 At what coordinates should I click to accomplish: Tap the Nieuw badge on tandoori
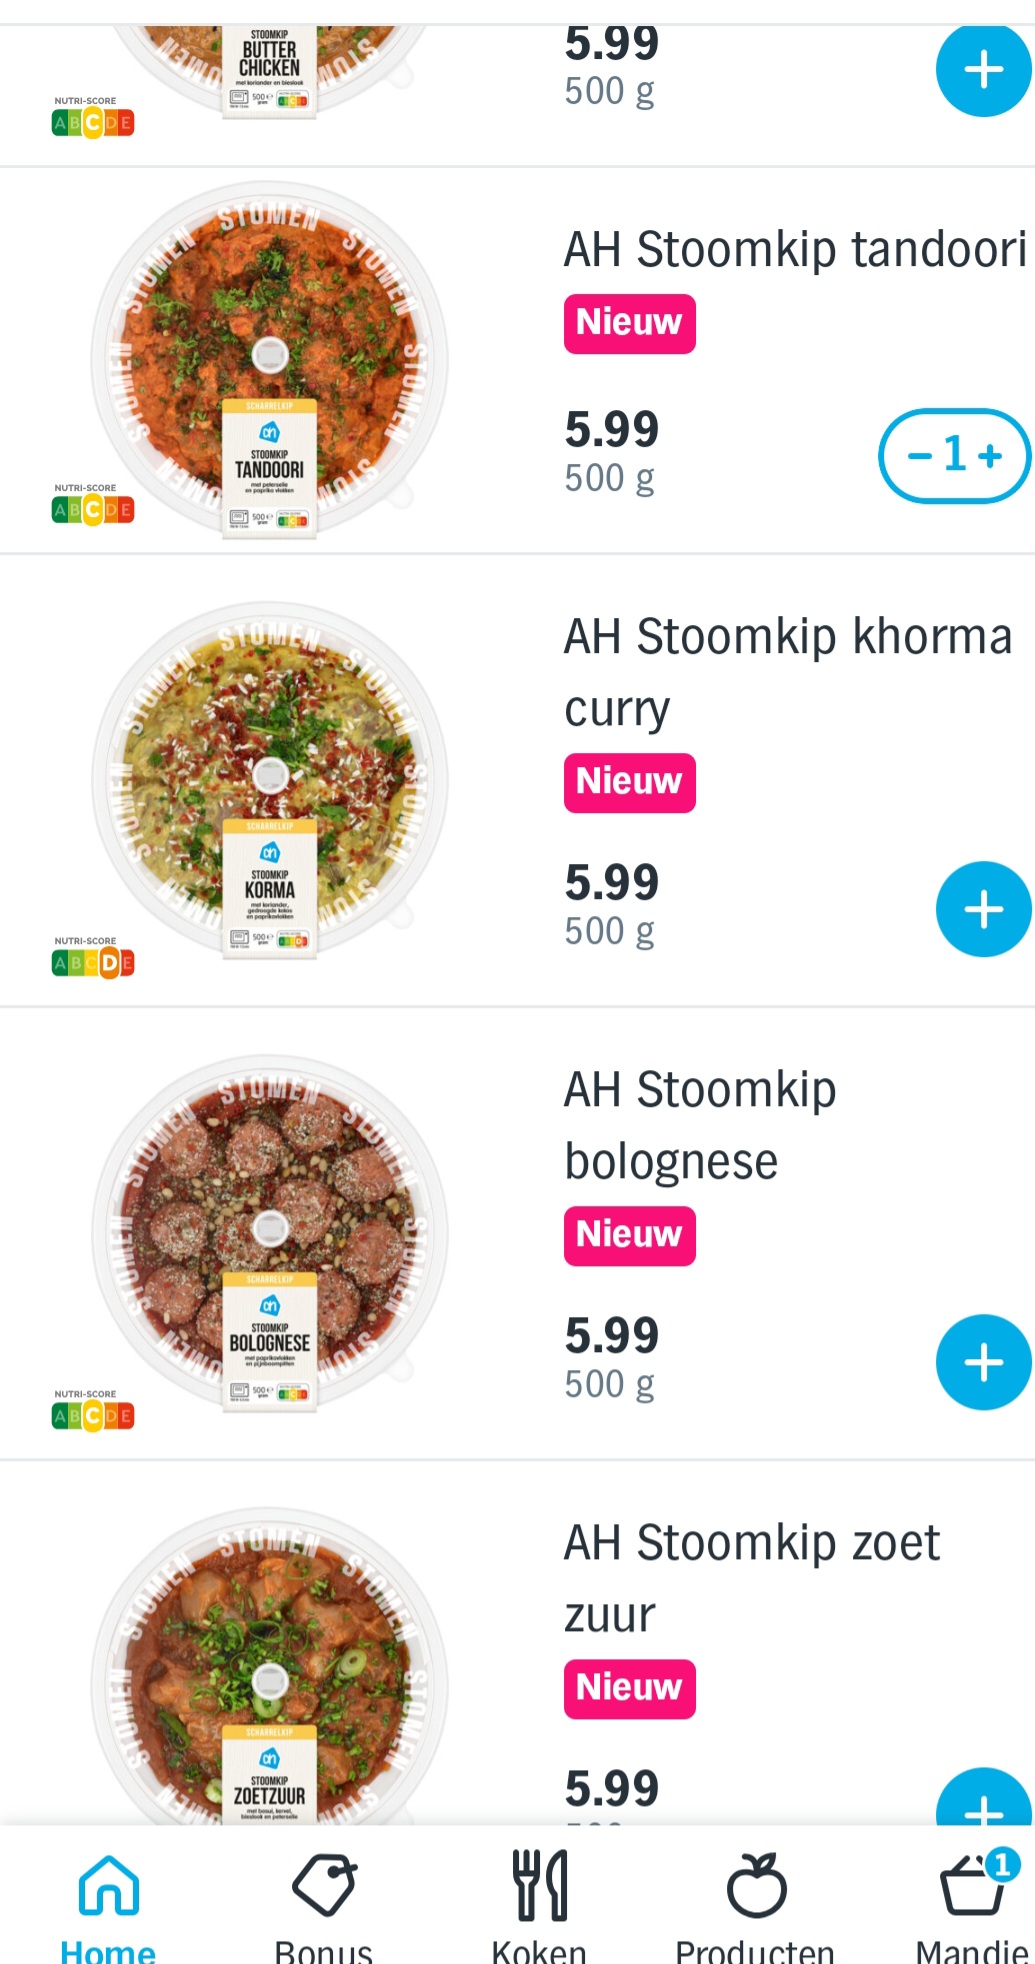629,323
